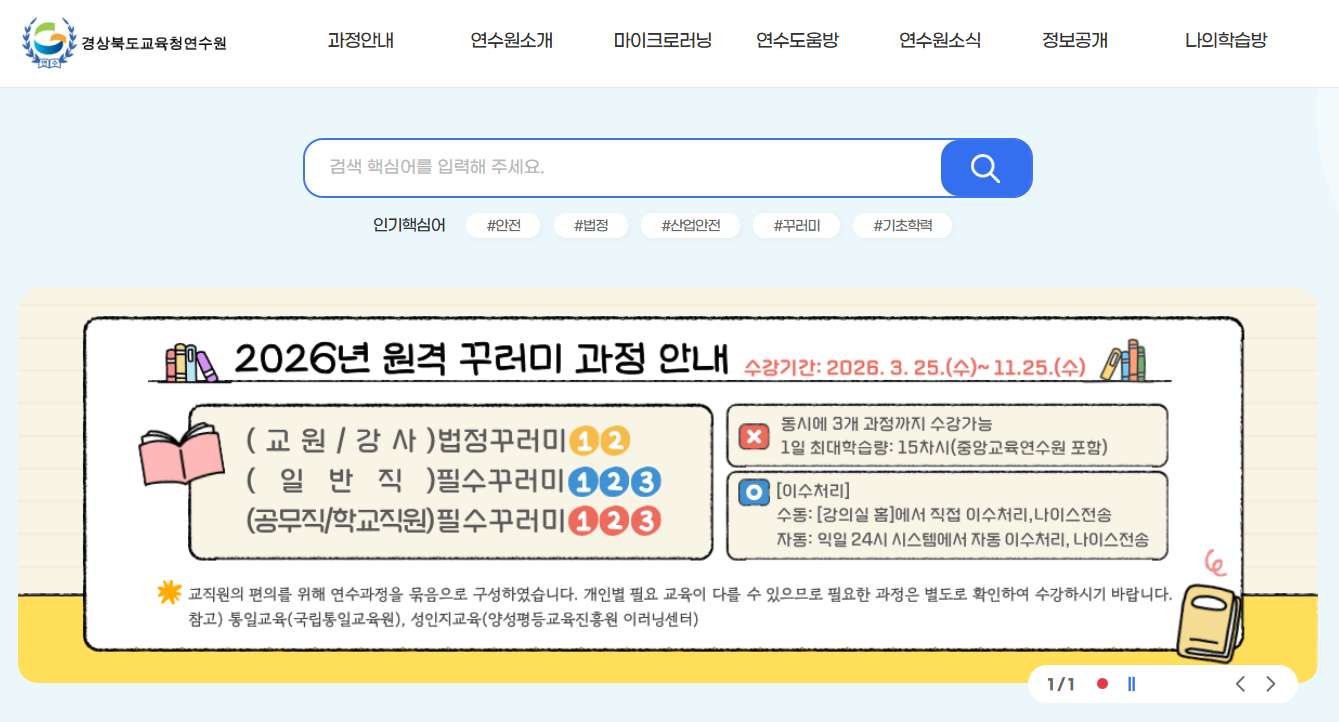Open the 마이크로러닝 menu
1339x722 pixels.
click(x=663, y=41)
